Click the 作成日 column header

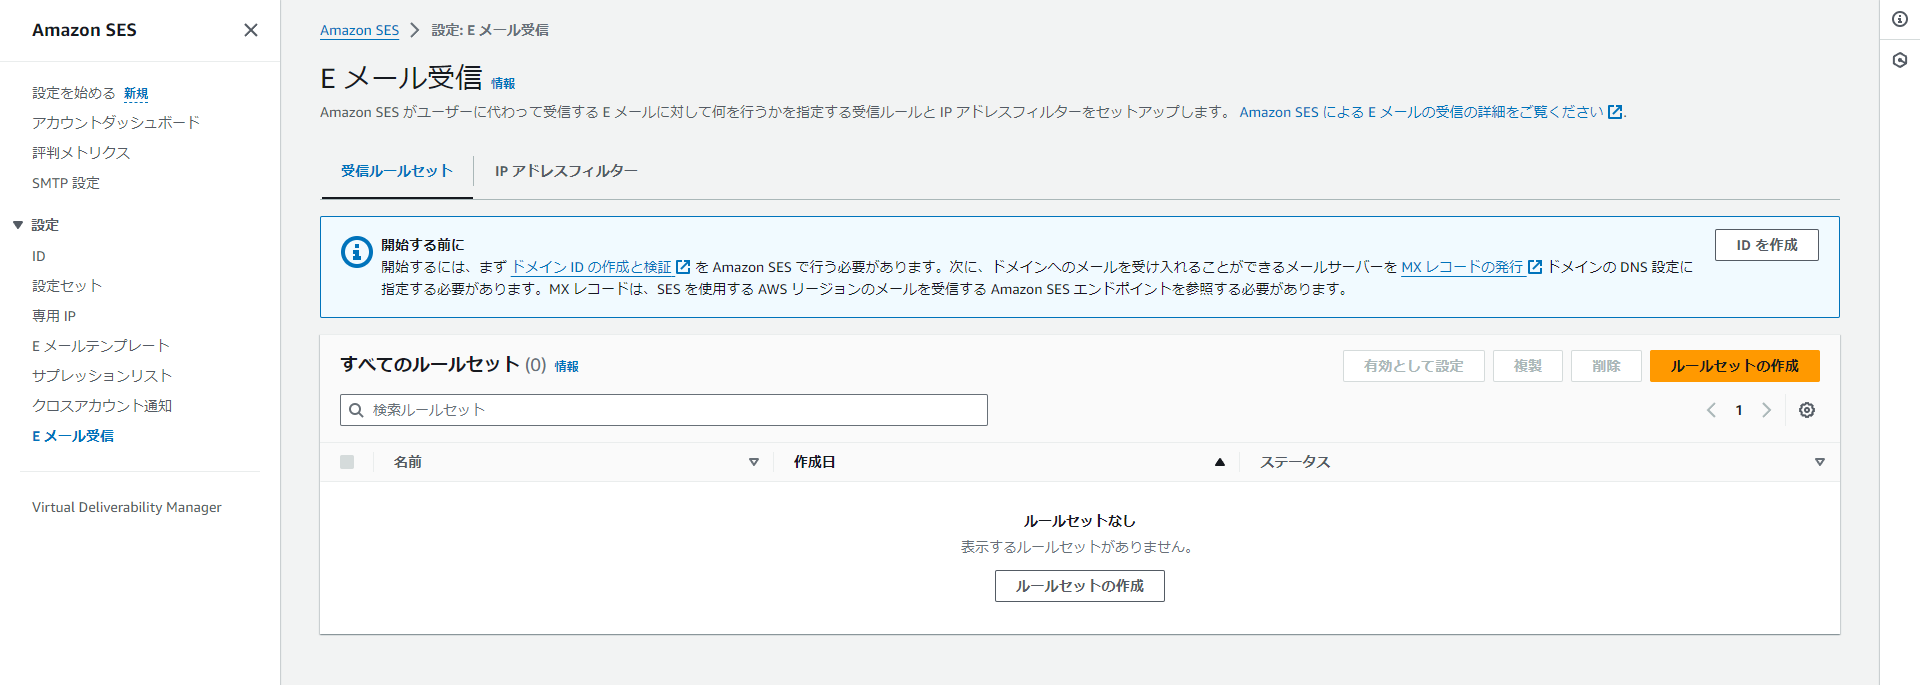pyautogui.click(x=815, y=462)
